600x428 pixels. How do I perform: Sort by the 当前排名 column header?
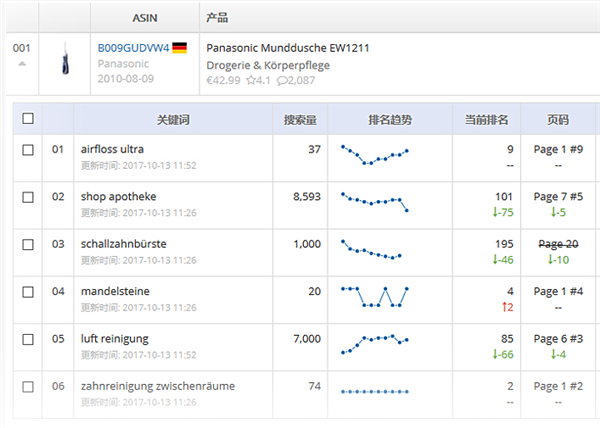487,119
